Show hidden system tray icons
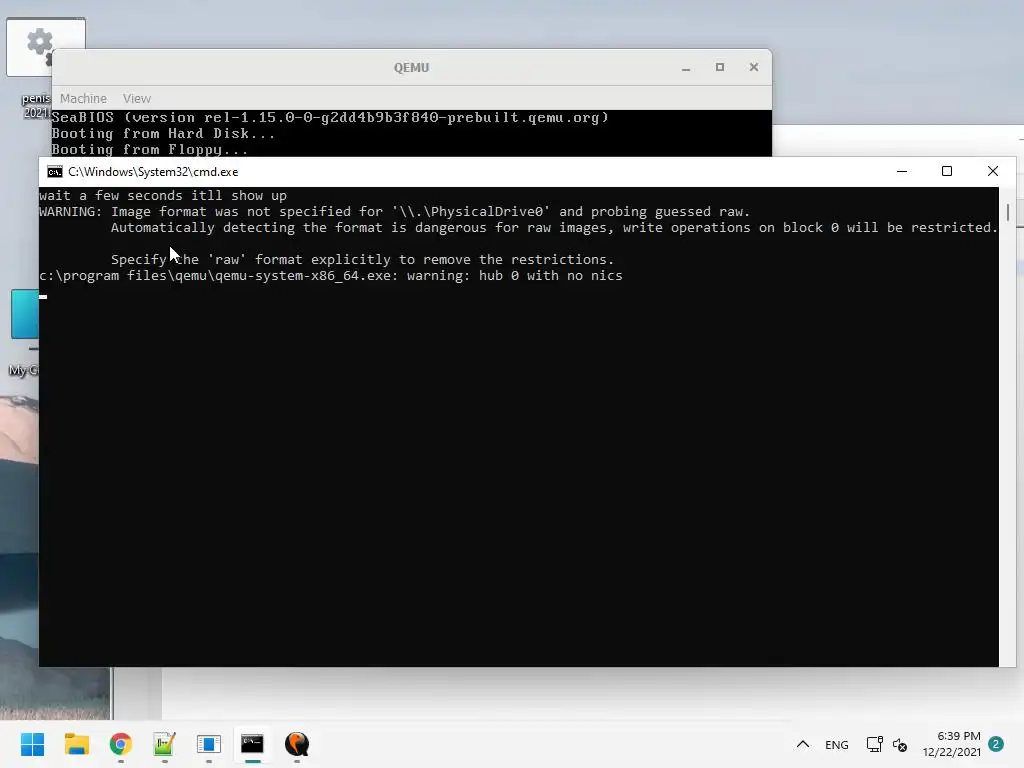The image size is (1024, 768). (x=803, y=744)
